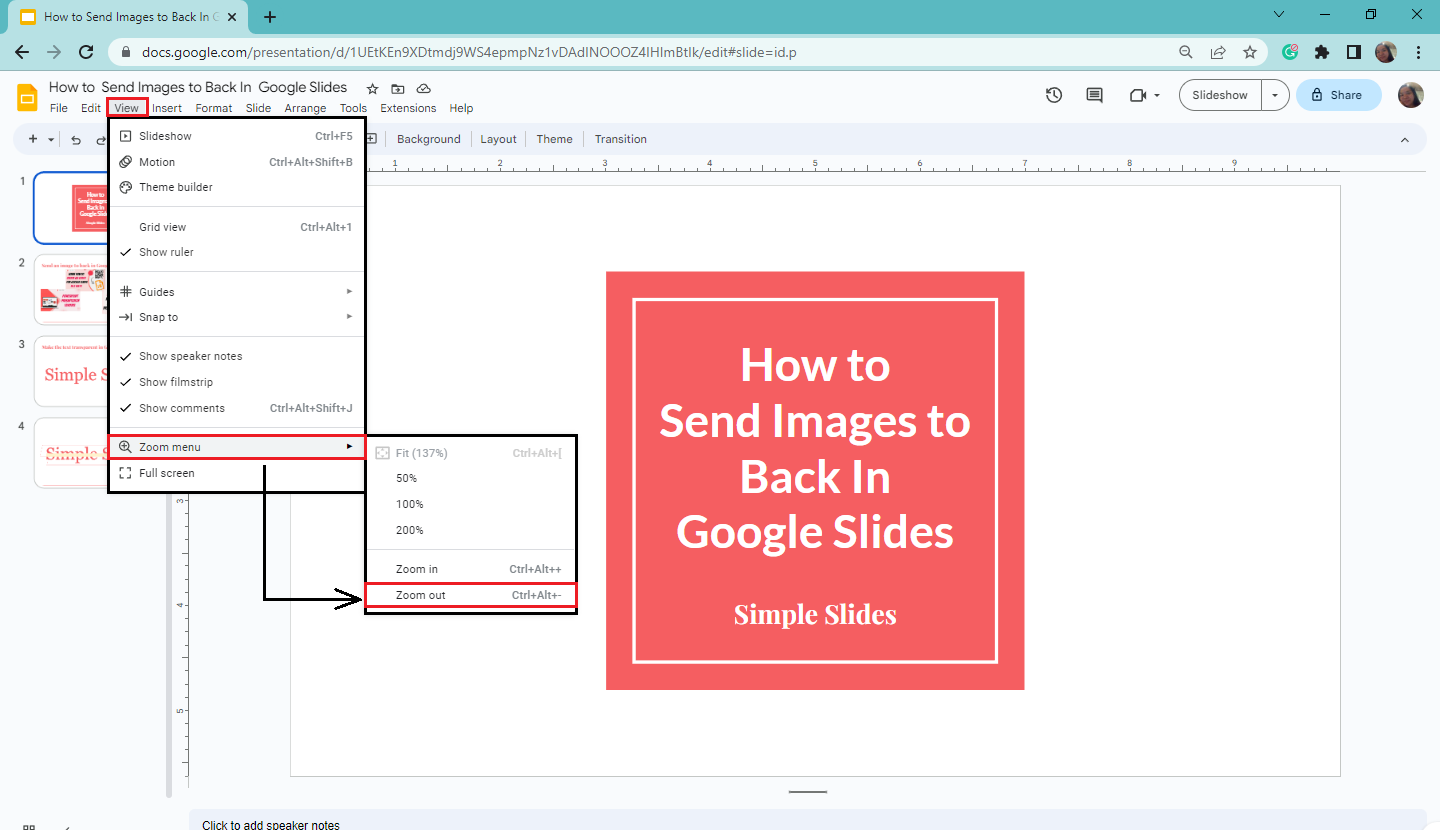Viewport: 1440px width, 830px height.
Task: Click the move to folder icon
Action: pos(398,88)
